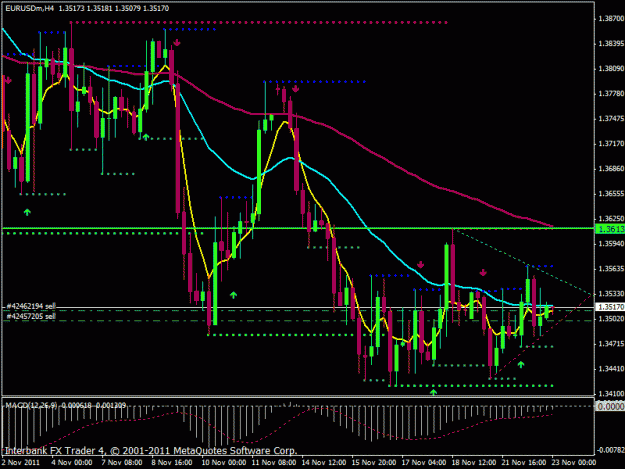Click the 10 Nov 00:00 time label
The height and width of the screenshot is (469, 625).
point(224,462)
